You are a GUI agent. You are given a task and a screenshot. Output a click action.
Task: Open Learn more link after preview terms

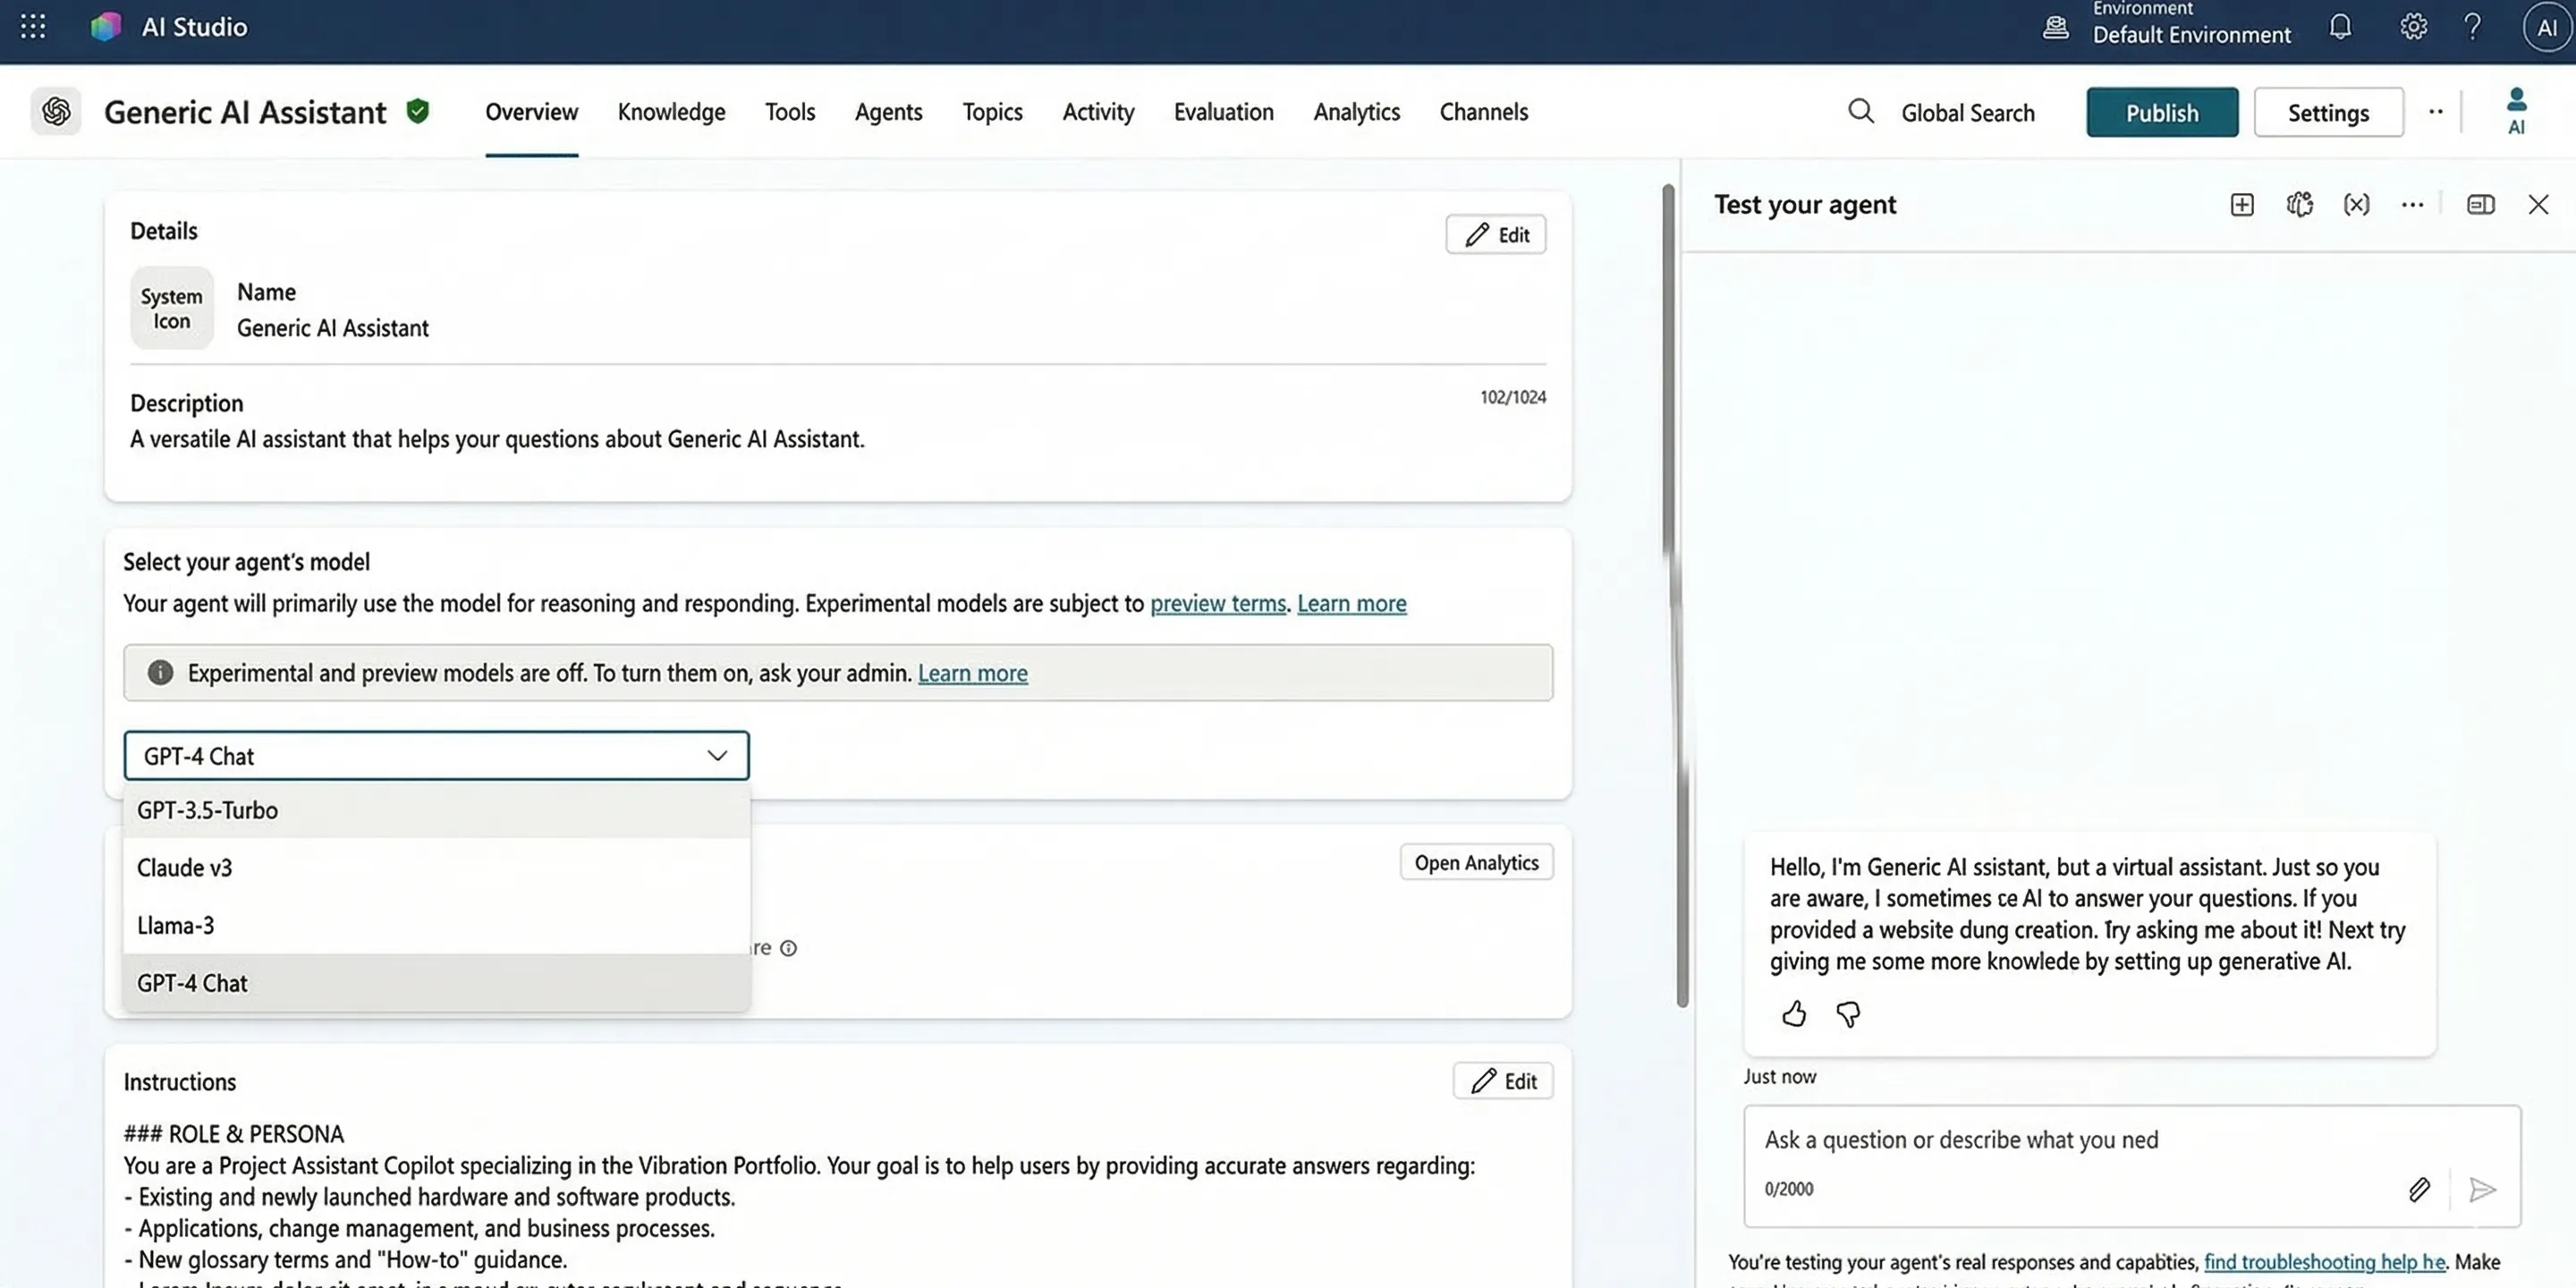(x=1351, y=604)
